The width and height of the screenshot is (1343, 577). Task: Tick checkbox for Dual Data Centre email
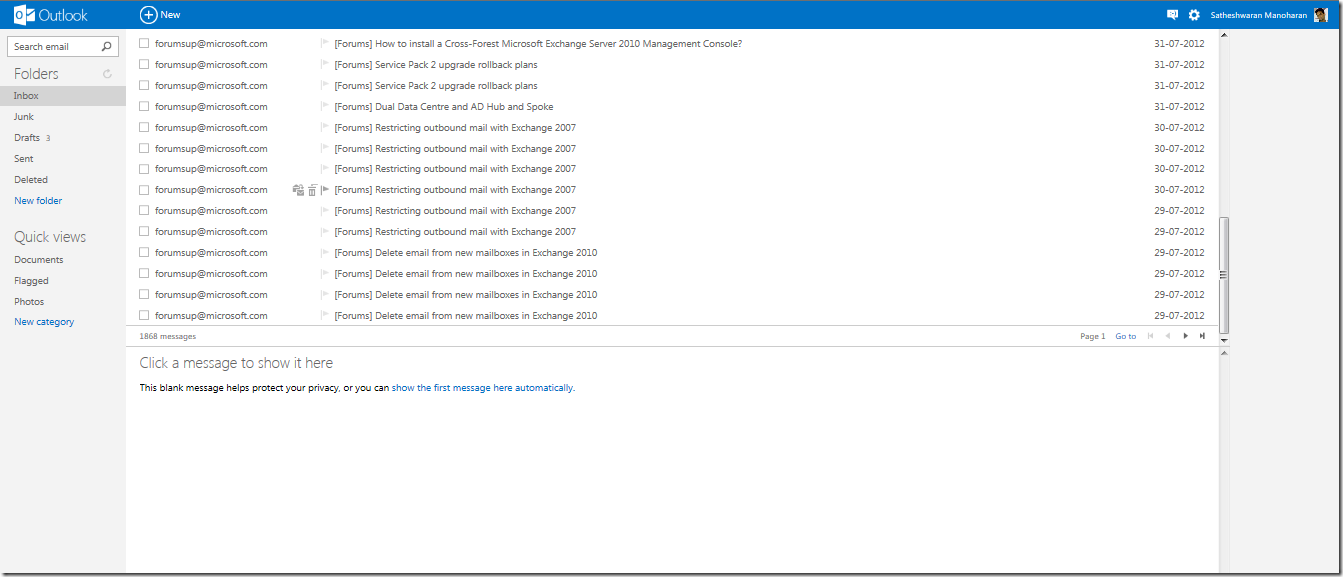pyautogui.click(x=144, y=106)
